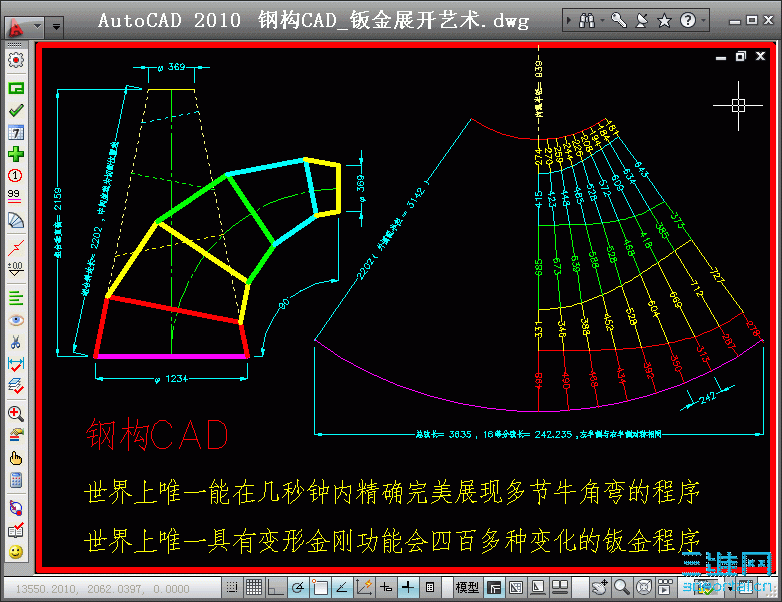Click the circle arrow with red dot icon
The image size is (782, 602).
click(x=16, y=508)
